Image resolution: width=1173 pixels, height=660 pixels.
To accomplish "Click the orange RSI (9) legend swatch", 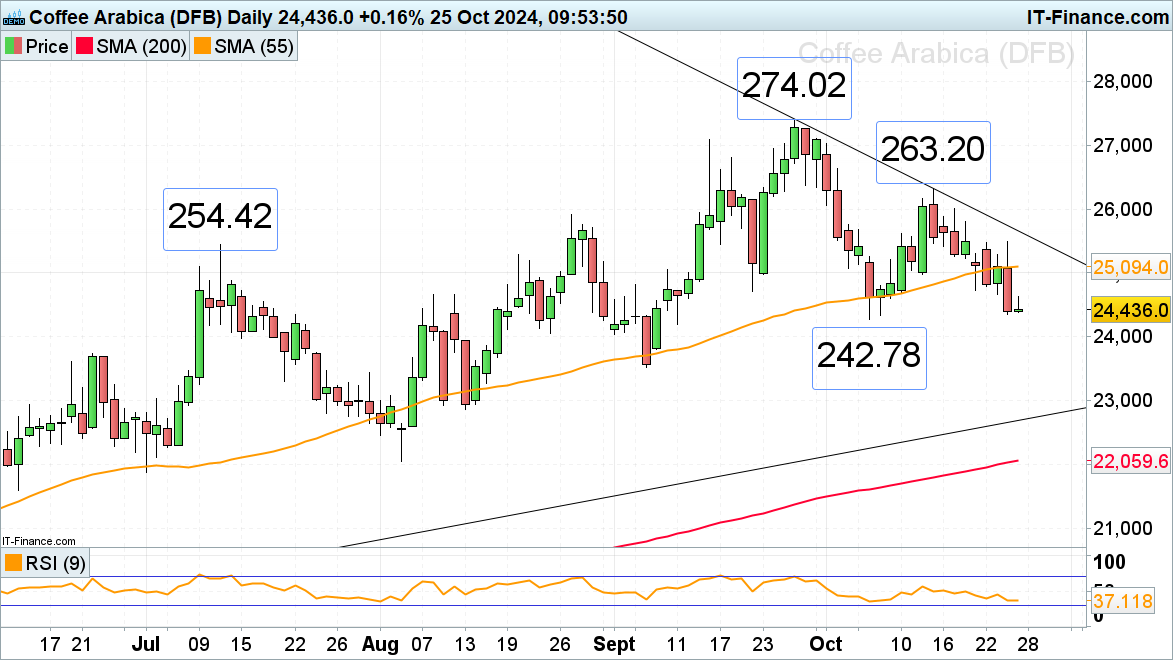I will click(x=13, y=563).
